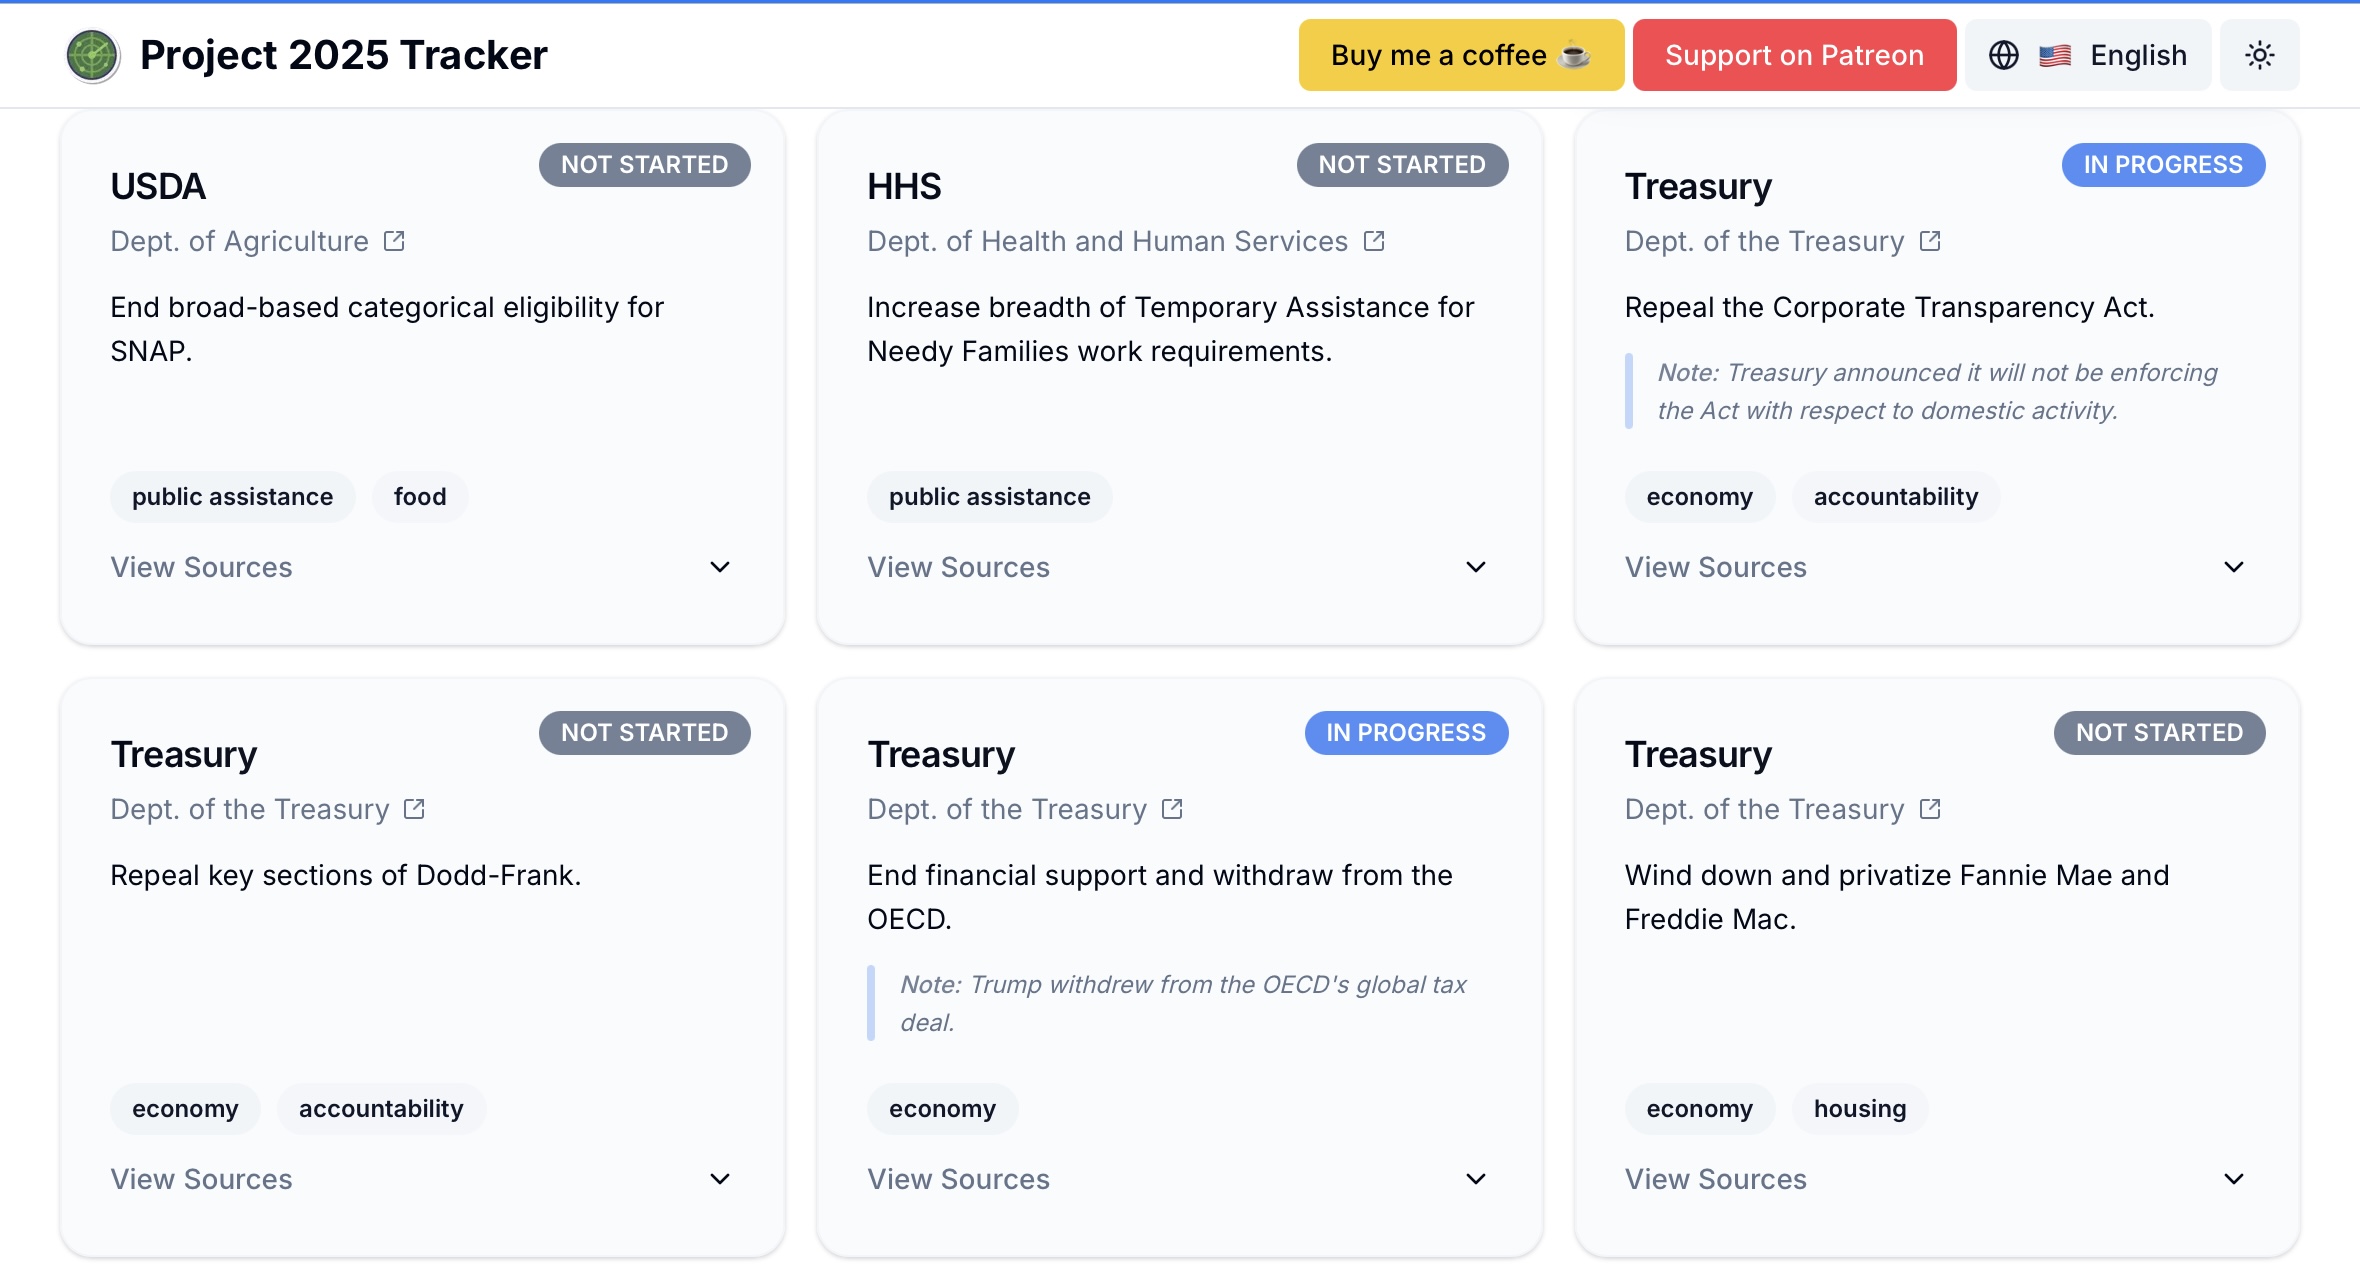Select the food tag on USDA card
The height and width of the screenshot is (1279, 2360).
420,497
